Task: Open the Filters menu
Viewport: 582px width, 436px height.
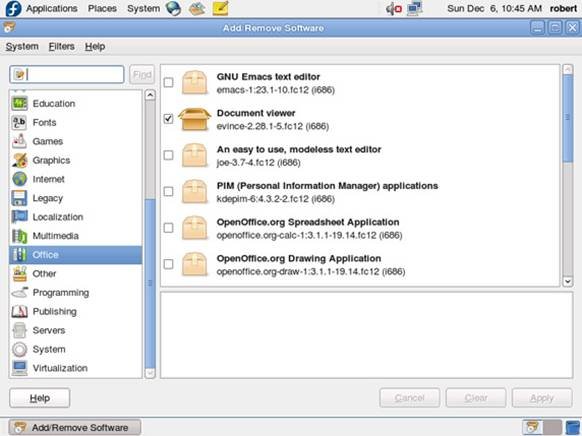Action: point(62,46)
